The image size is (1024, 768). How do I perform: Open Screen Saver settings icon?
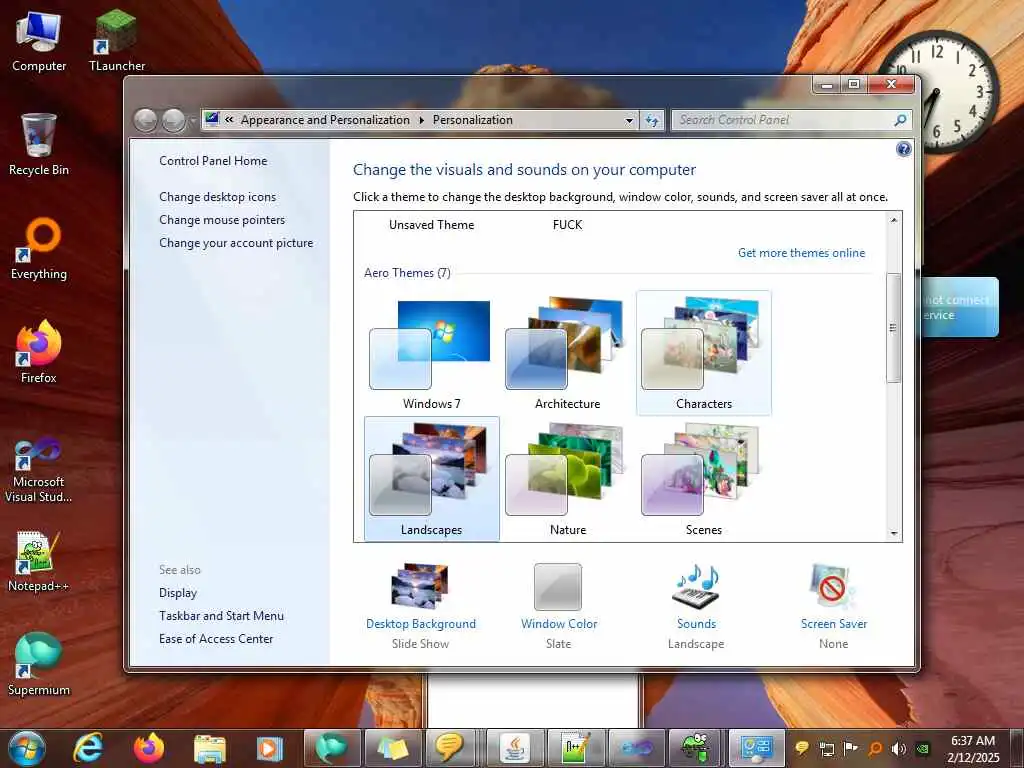coord(833,586)
